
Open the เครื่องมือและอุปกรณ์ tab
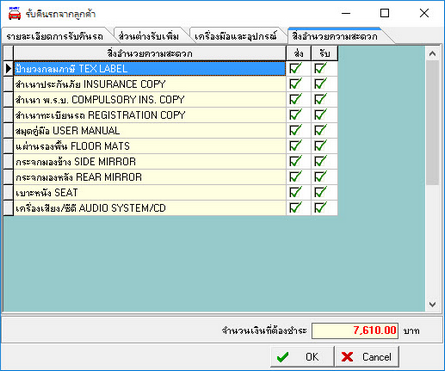(x=236, y=36)
